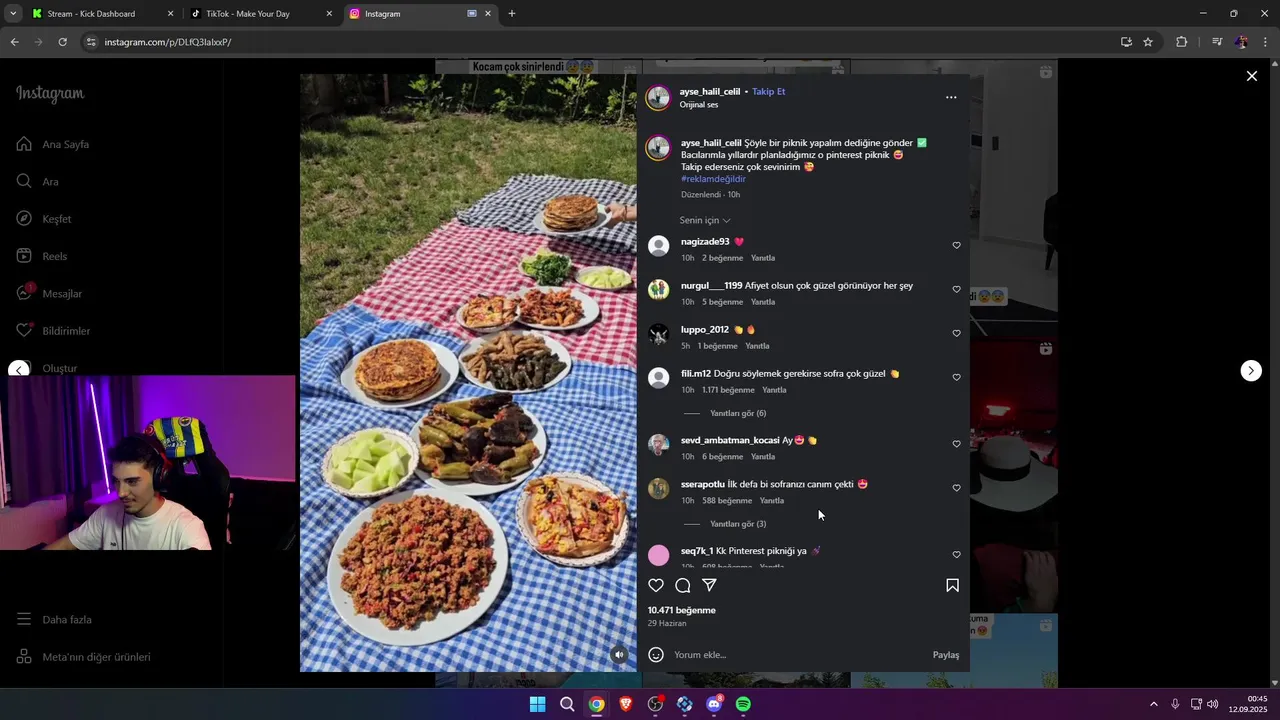Open comment bubble icon under the post
The width and height of the screenshot is (1280, 720).
[x=683, y=585]
